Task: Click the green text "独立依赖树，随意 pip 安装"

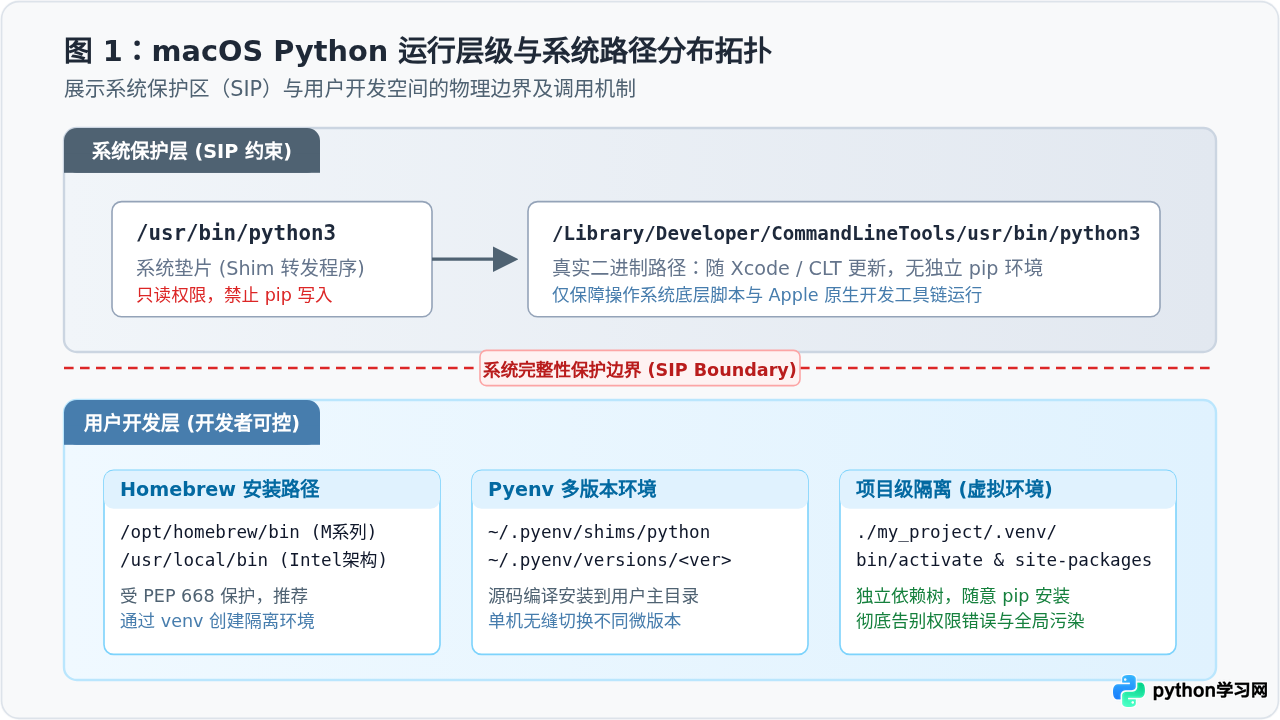Action: coord(963,596)
